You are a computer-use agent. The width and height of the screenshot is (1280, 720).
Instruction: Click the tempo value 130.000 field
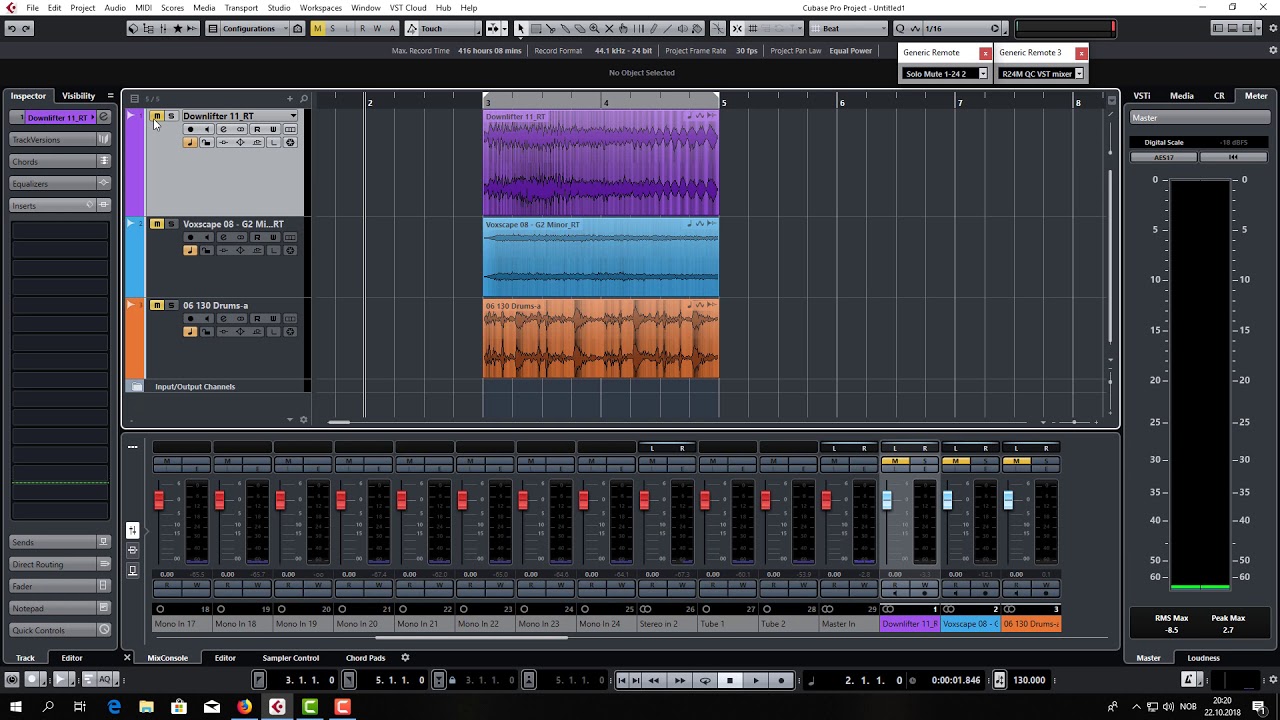(x=1029, y=680)
